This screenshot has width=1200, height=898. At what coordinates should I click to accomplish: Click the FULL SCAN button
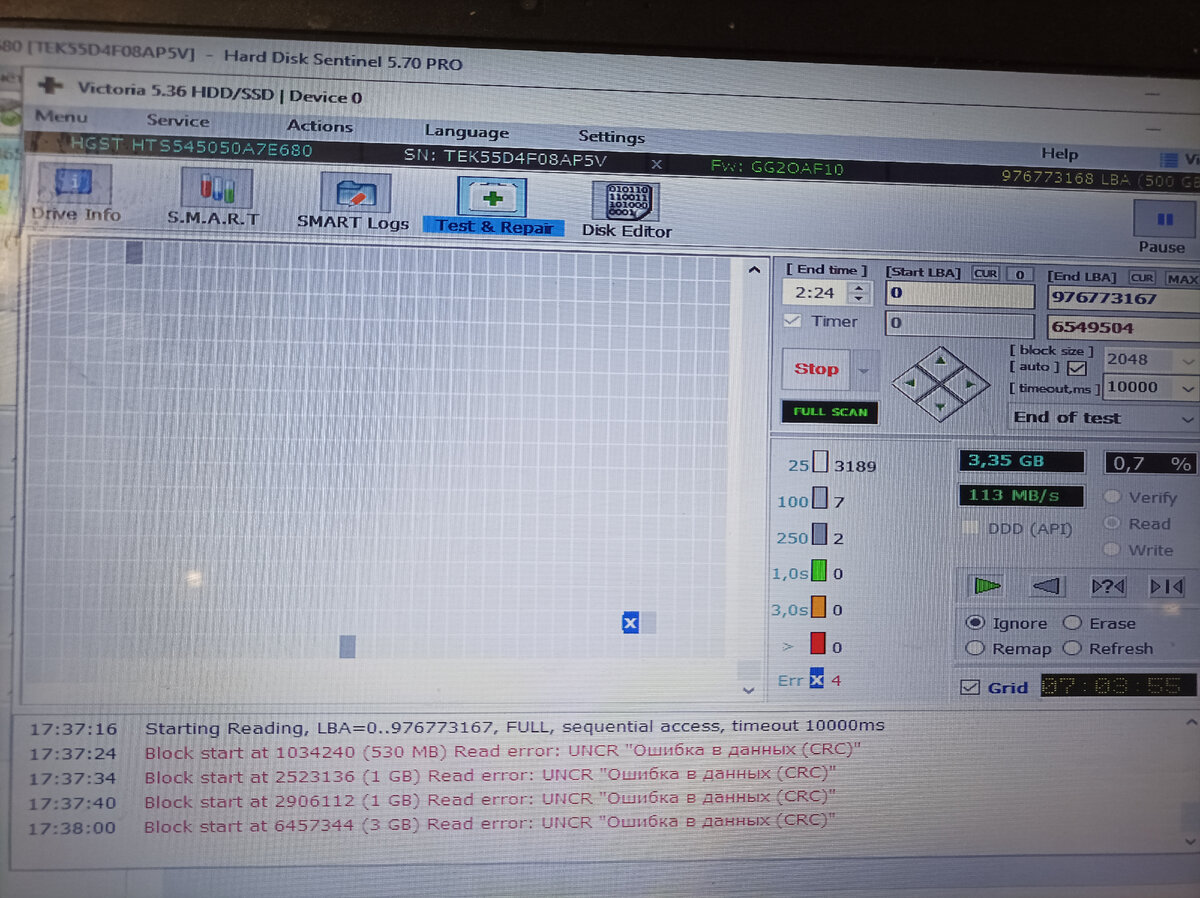pyautogui.click(x=830, y=412)
